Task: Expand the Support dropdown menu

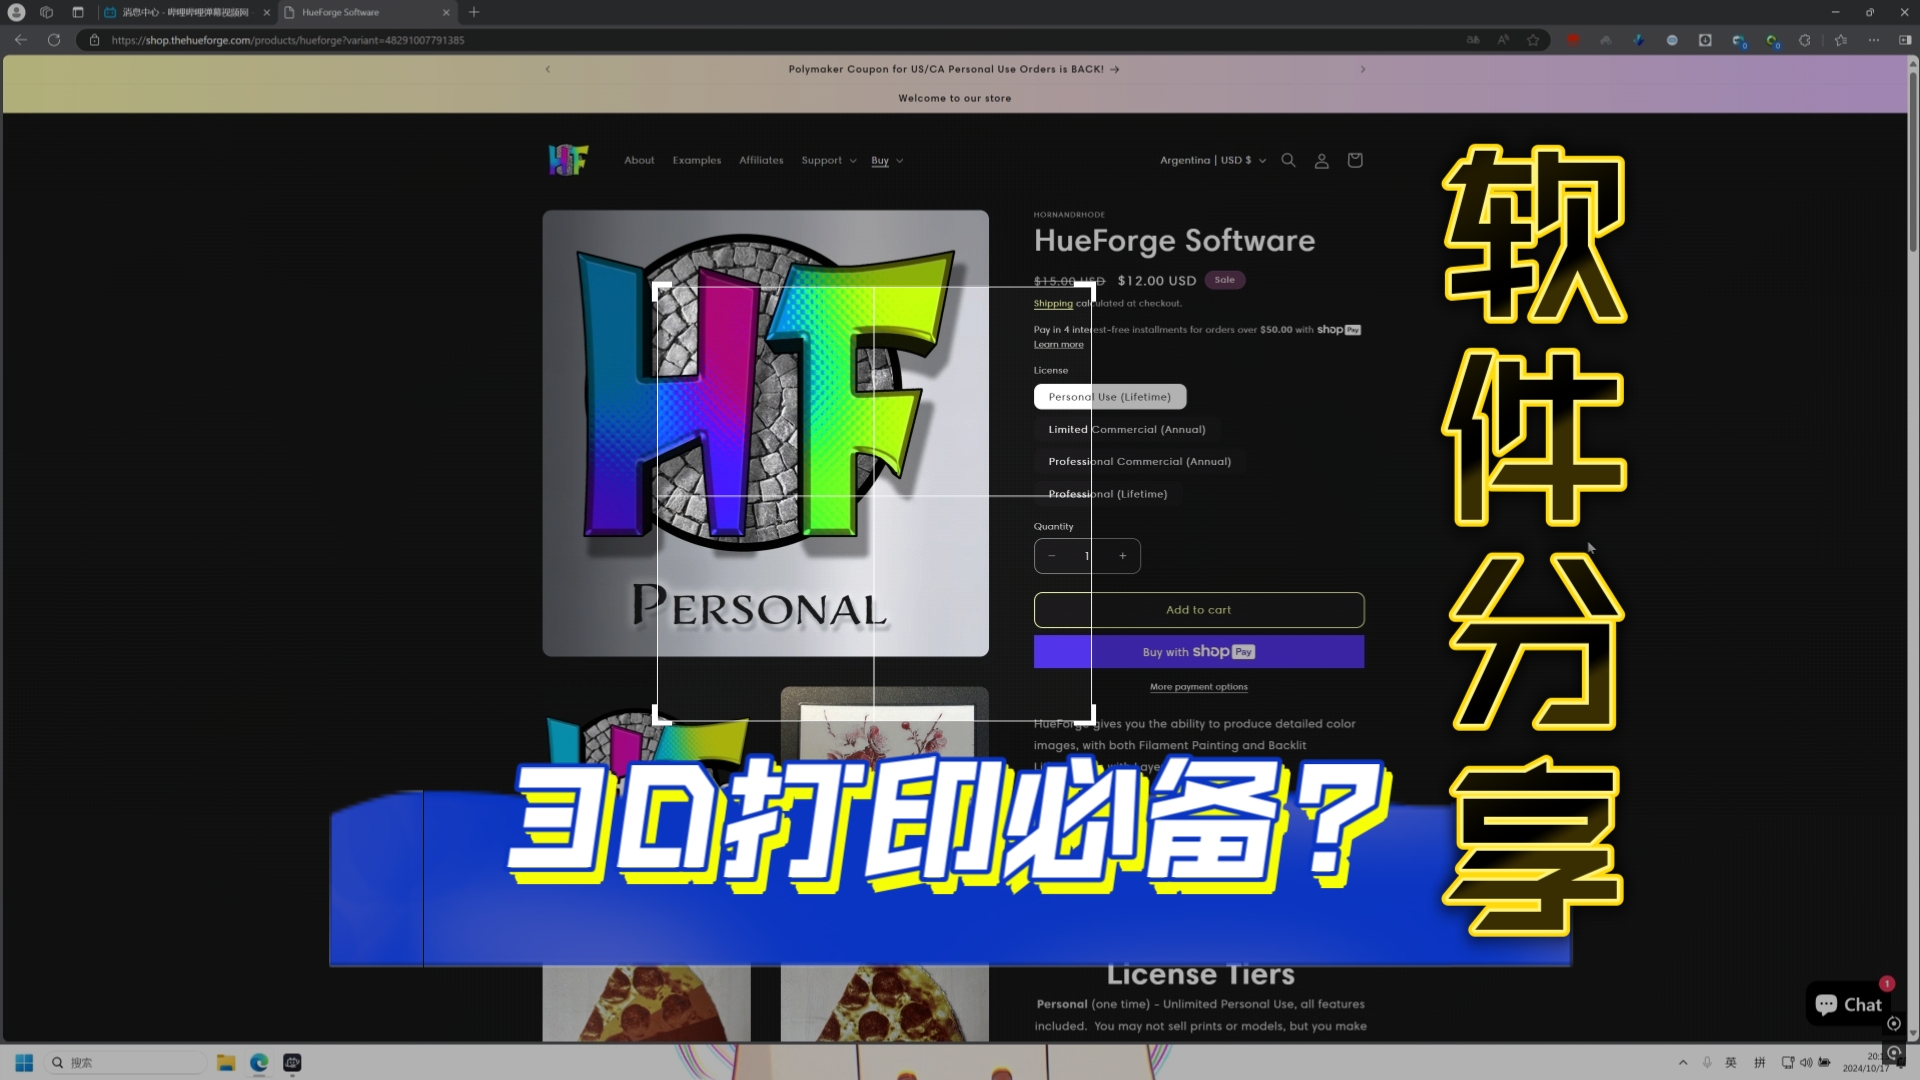Action: [x=828, y=160]
